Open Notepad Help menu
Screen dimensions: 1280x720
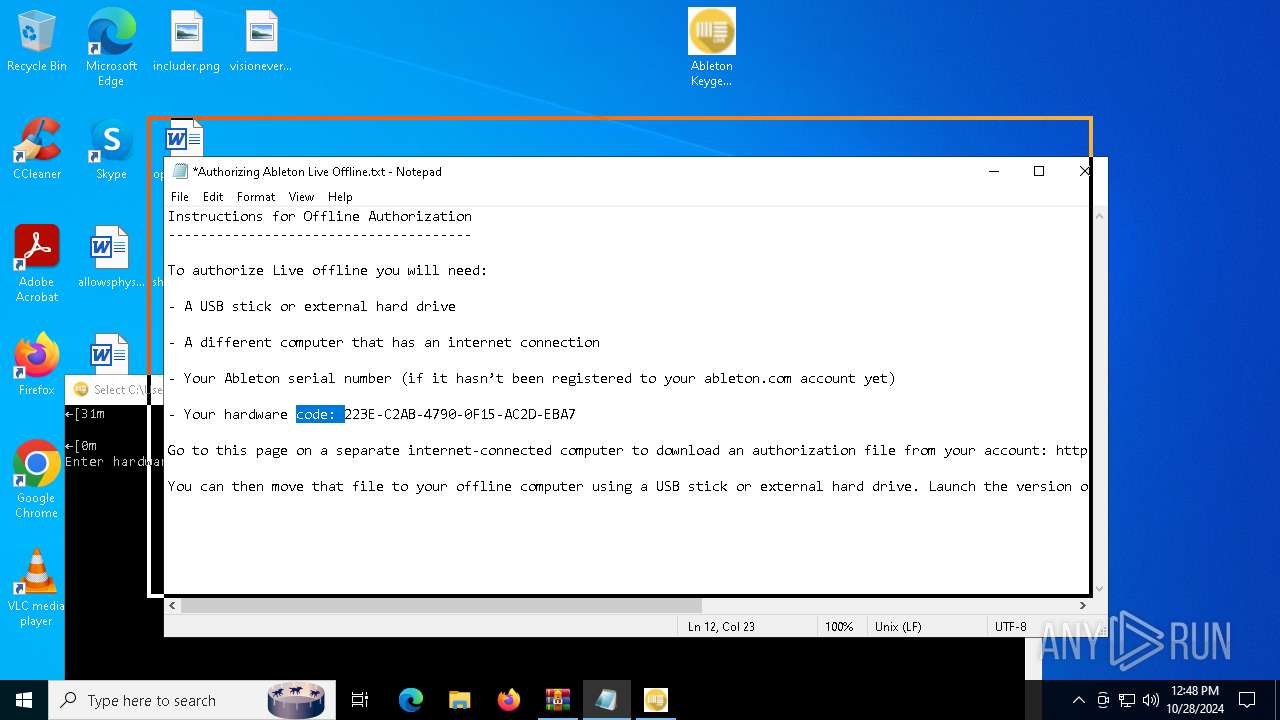(x=340, y=197)
